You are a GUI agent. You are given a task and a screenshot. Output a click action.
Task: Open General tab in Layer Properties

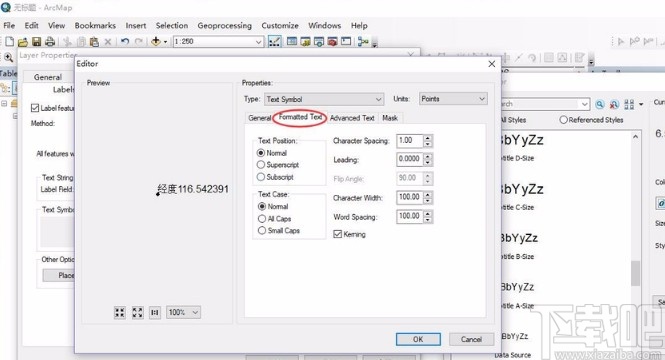point(48,77)
